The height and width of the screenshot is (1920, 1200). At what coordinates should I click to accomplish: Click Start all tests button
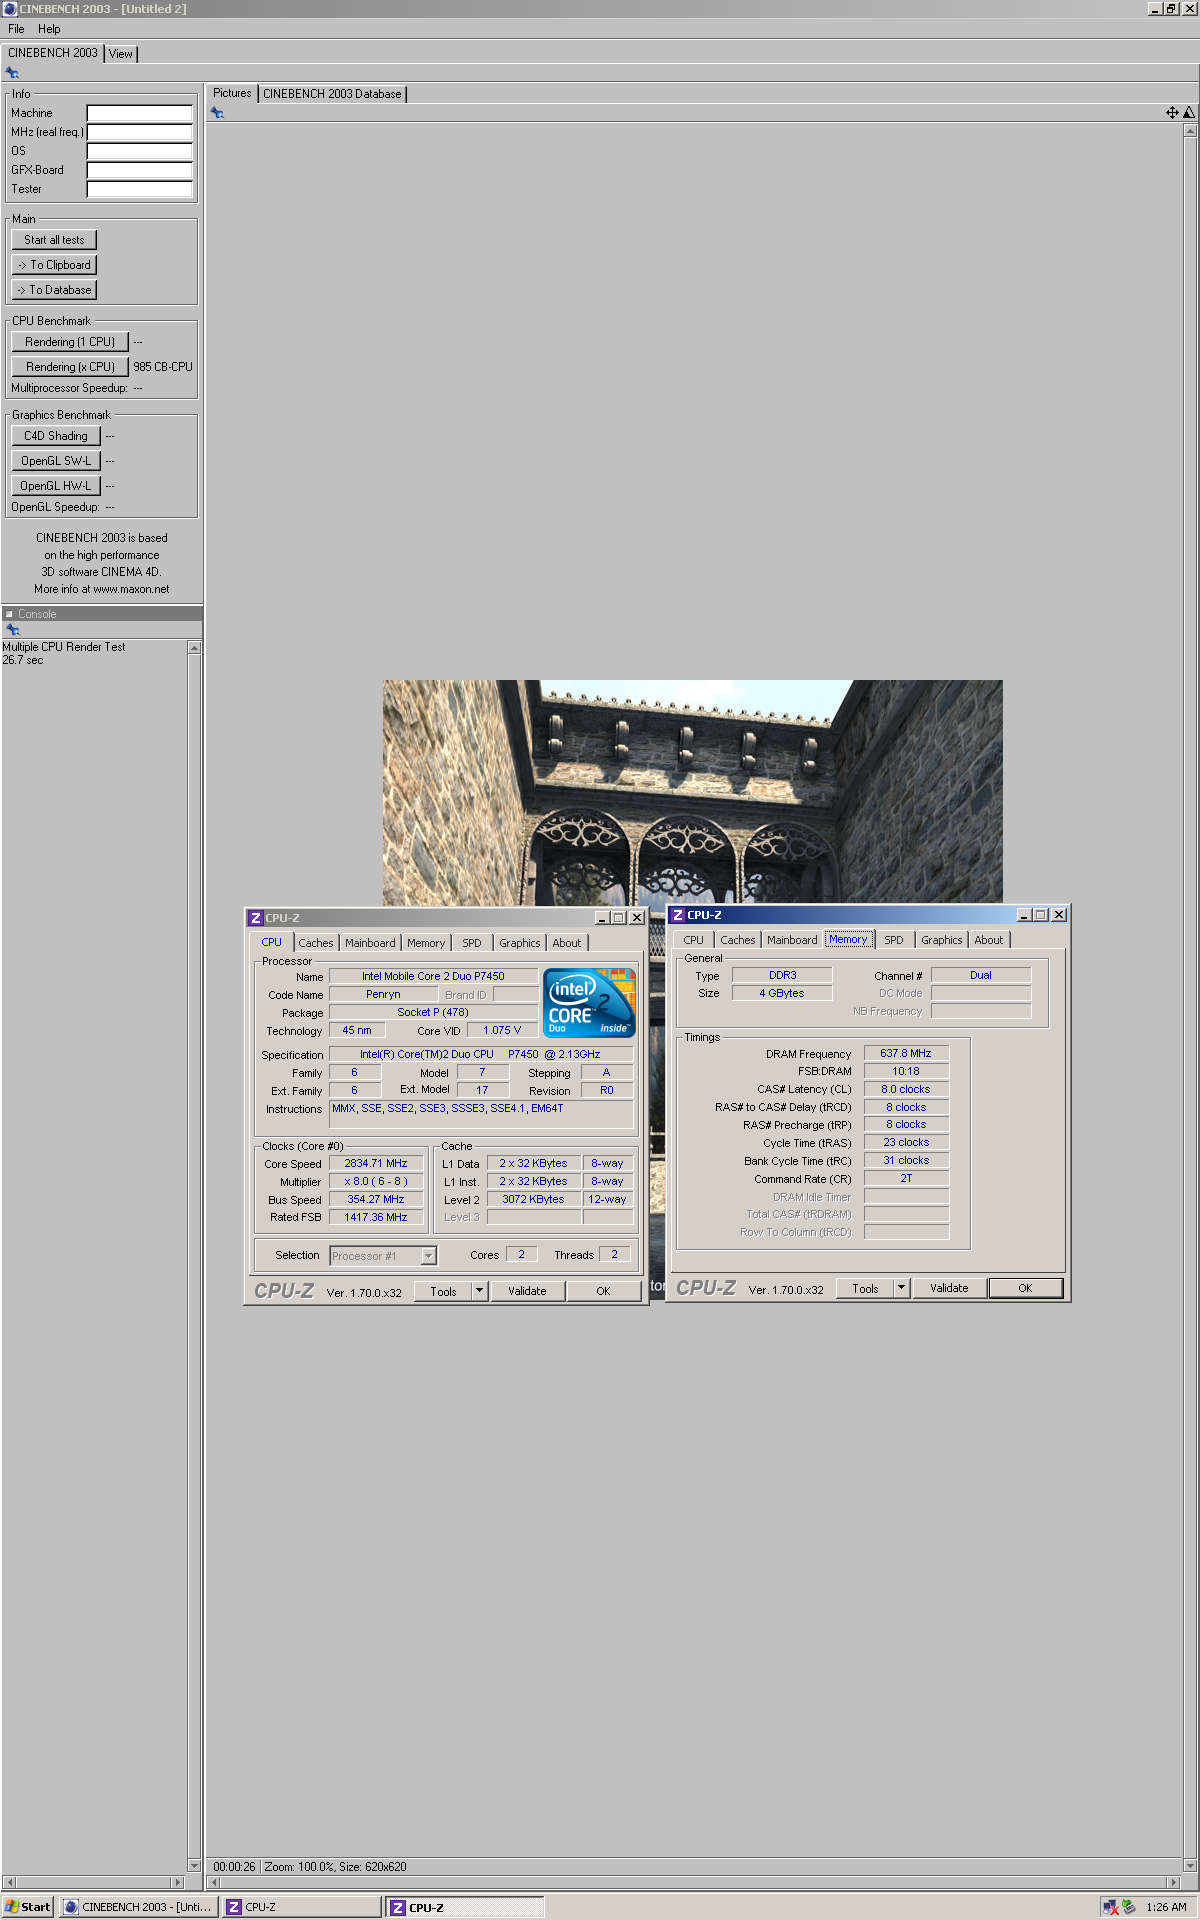pyautogui.click(x=54, y=240)
